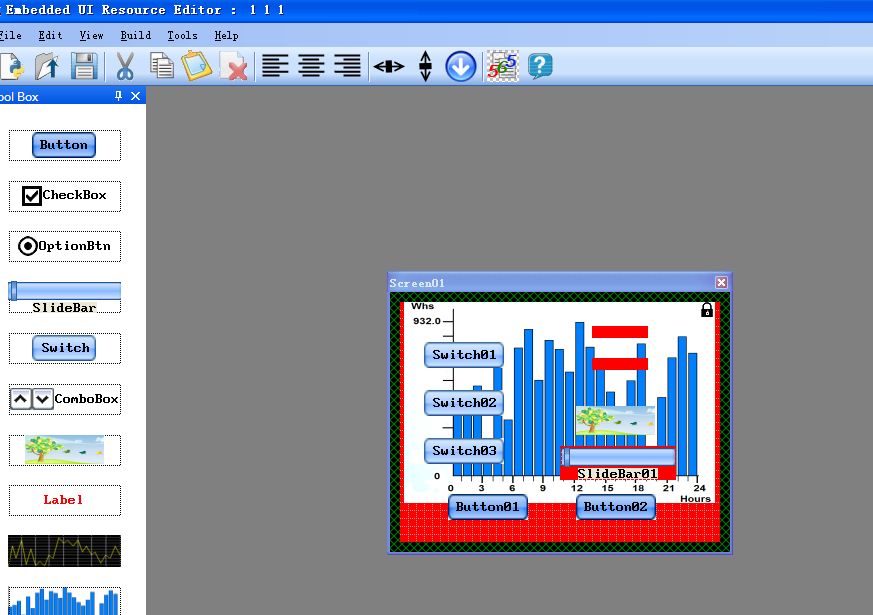The width and height of the screenshot is (873, 615).
Task: Select the CheckBox widget in Tool Box
Action: point(64,195)
